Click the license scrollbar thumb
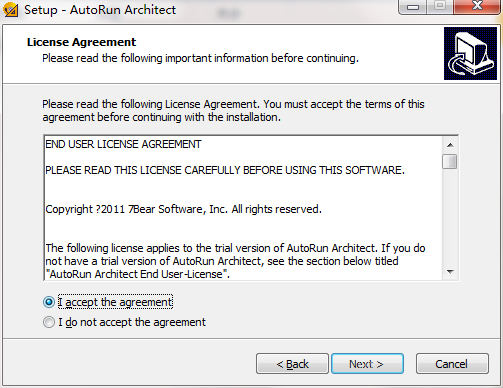This screenshot has height=388, width=503. pyautogui.click(x=450, y=162)
